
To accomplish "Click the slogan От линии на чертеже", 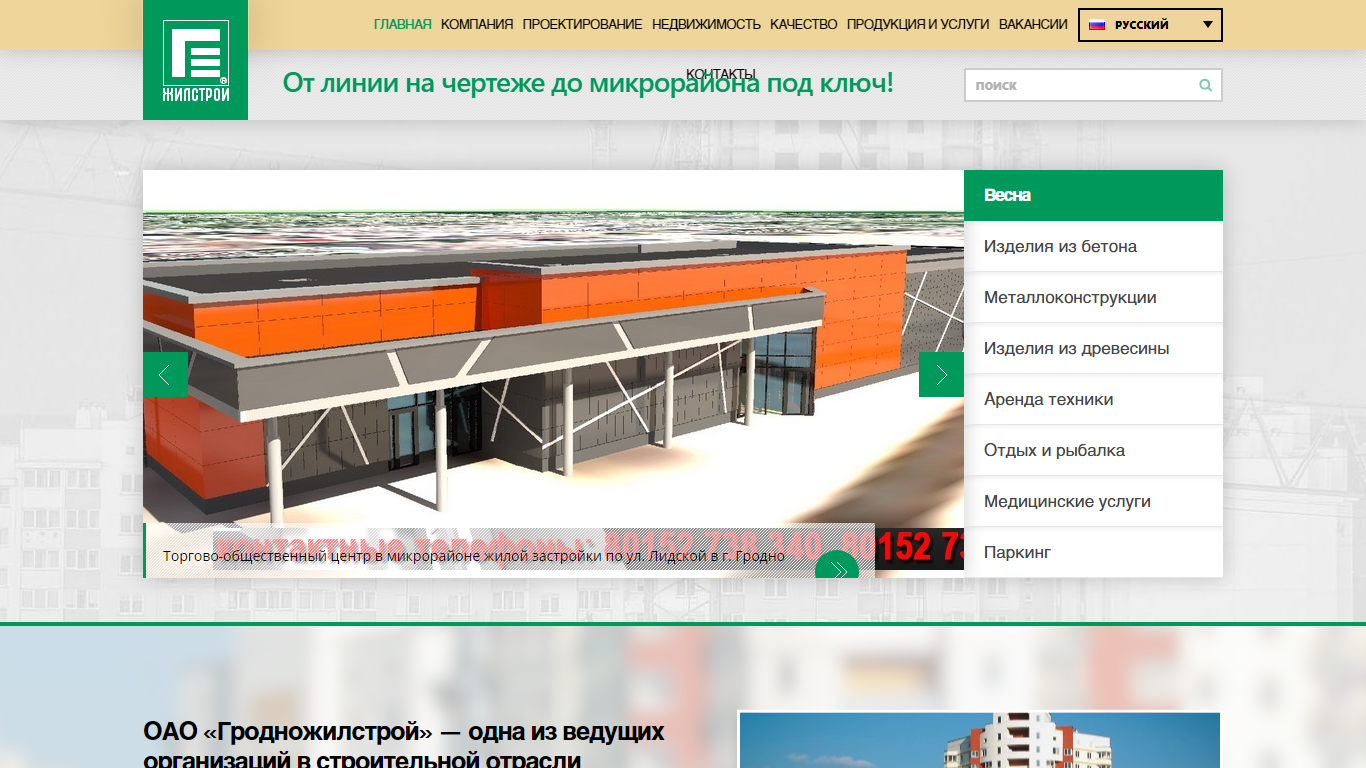I will [x=588, y=83].
